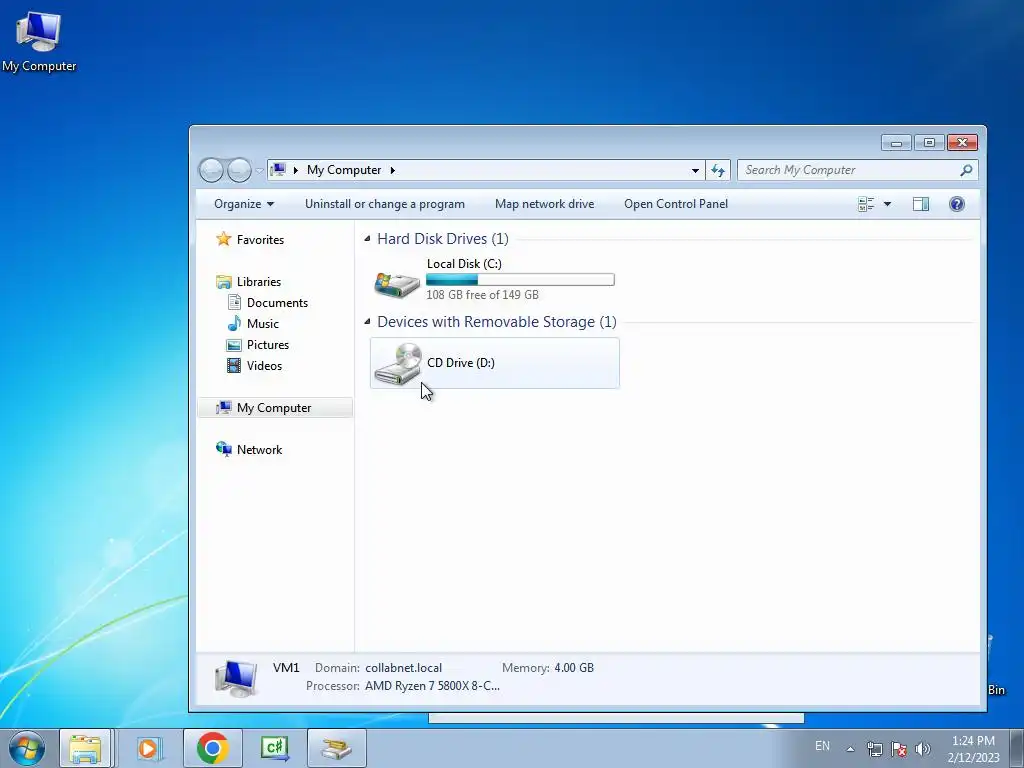Screen dimensions: 1024x768
Task: Expand arrow after My Computer in address bar
Action: [x=392, y=170]
